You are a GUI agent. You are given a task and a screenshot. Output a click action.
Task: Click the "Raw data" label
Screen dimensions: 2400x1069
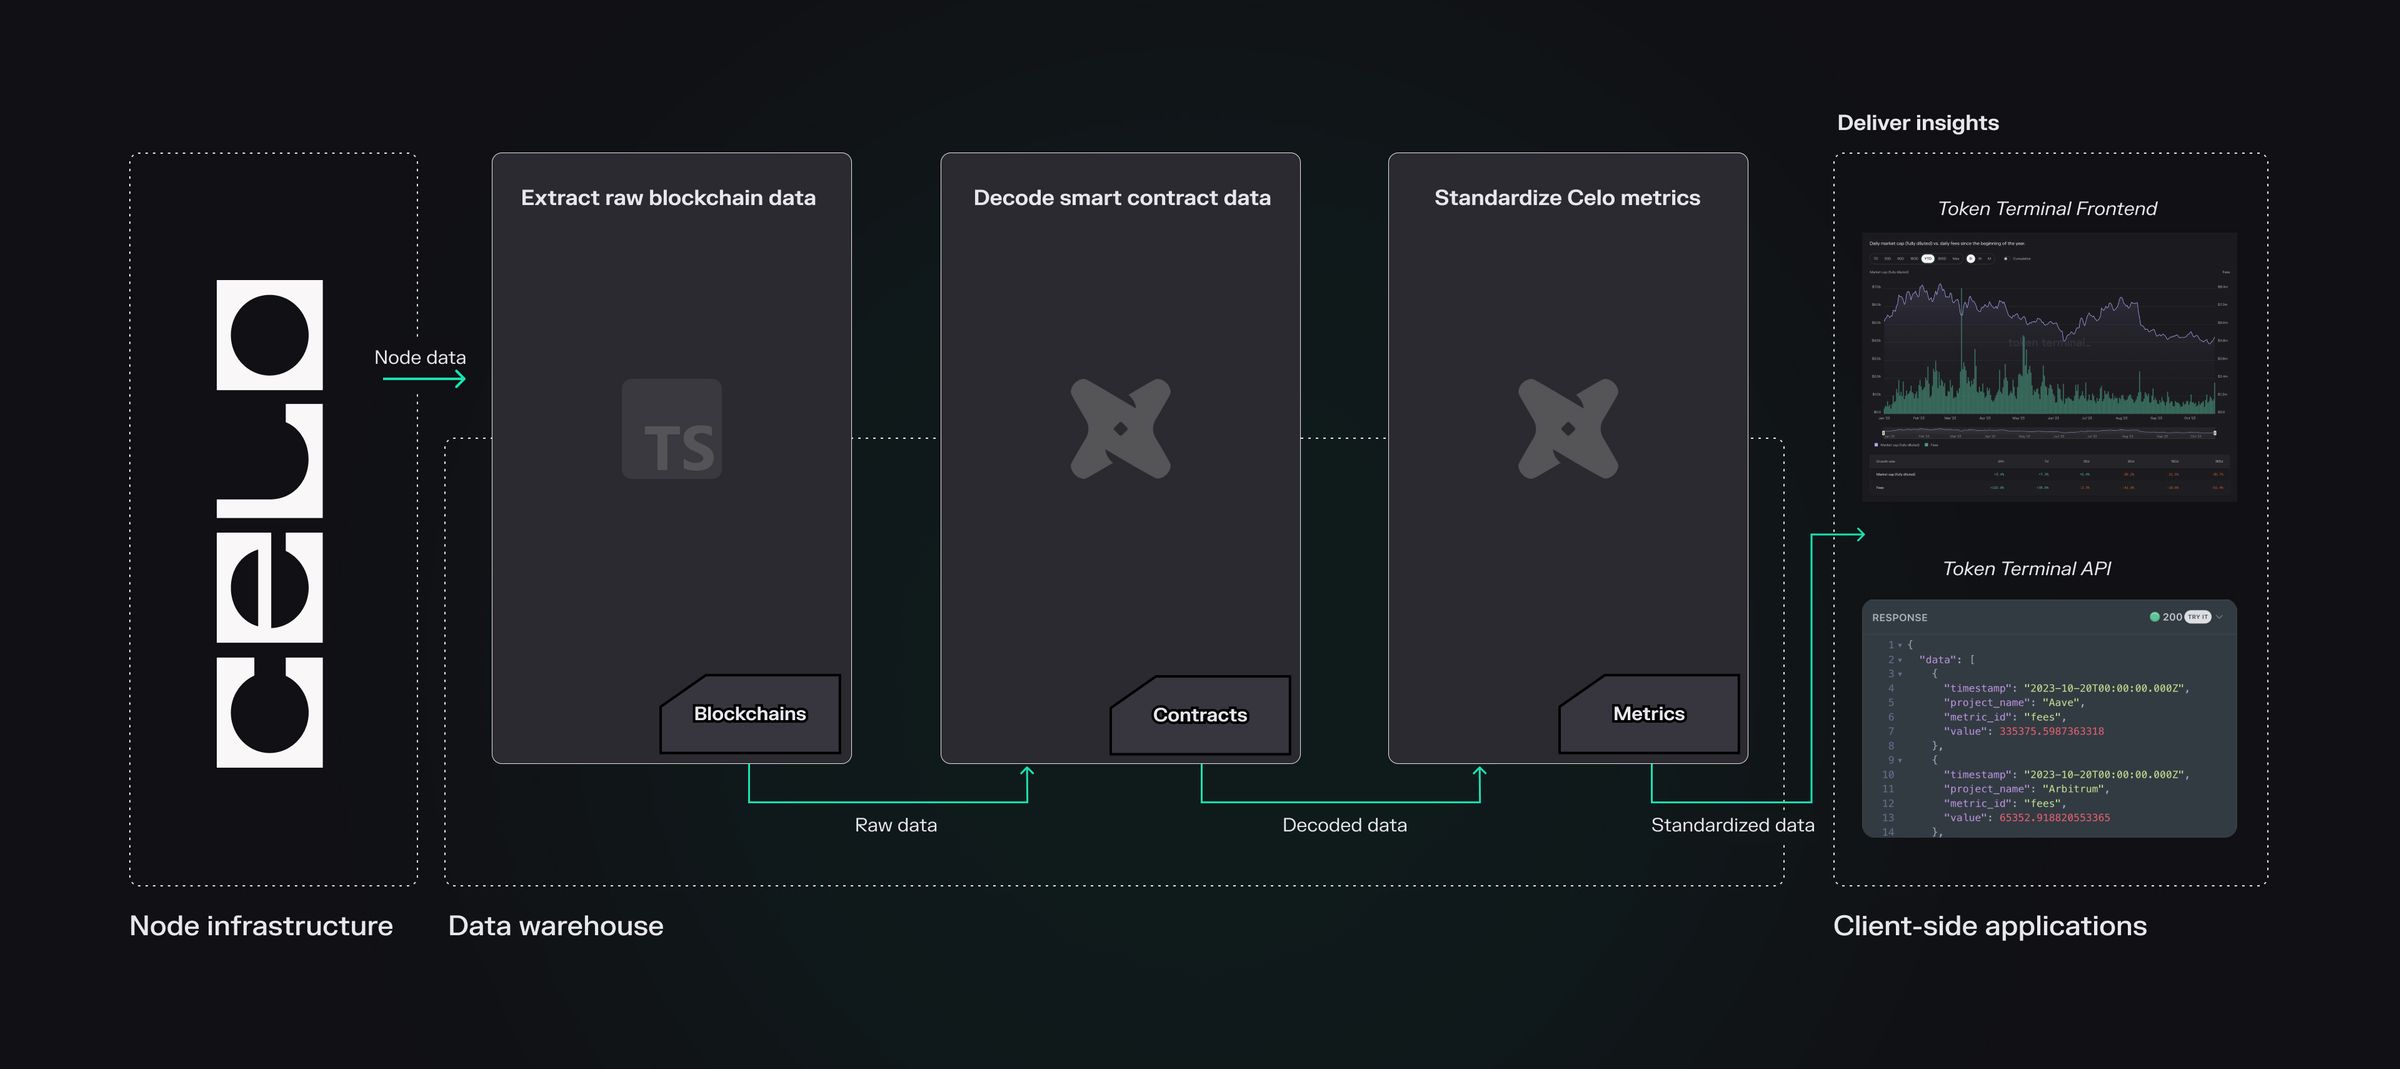pyautogui.click(x=896, y=825)
